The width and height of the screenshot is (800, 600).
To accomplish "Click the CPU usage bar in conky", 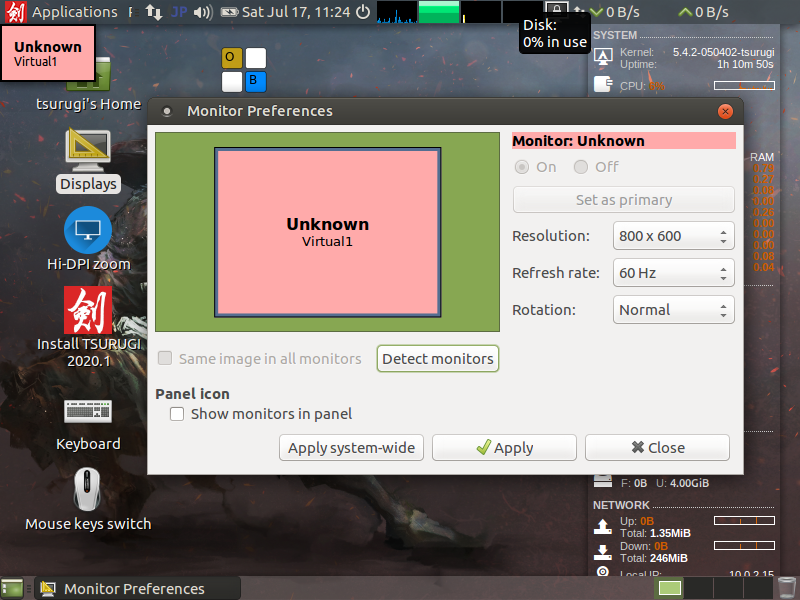I will click(x=744, y=85).
